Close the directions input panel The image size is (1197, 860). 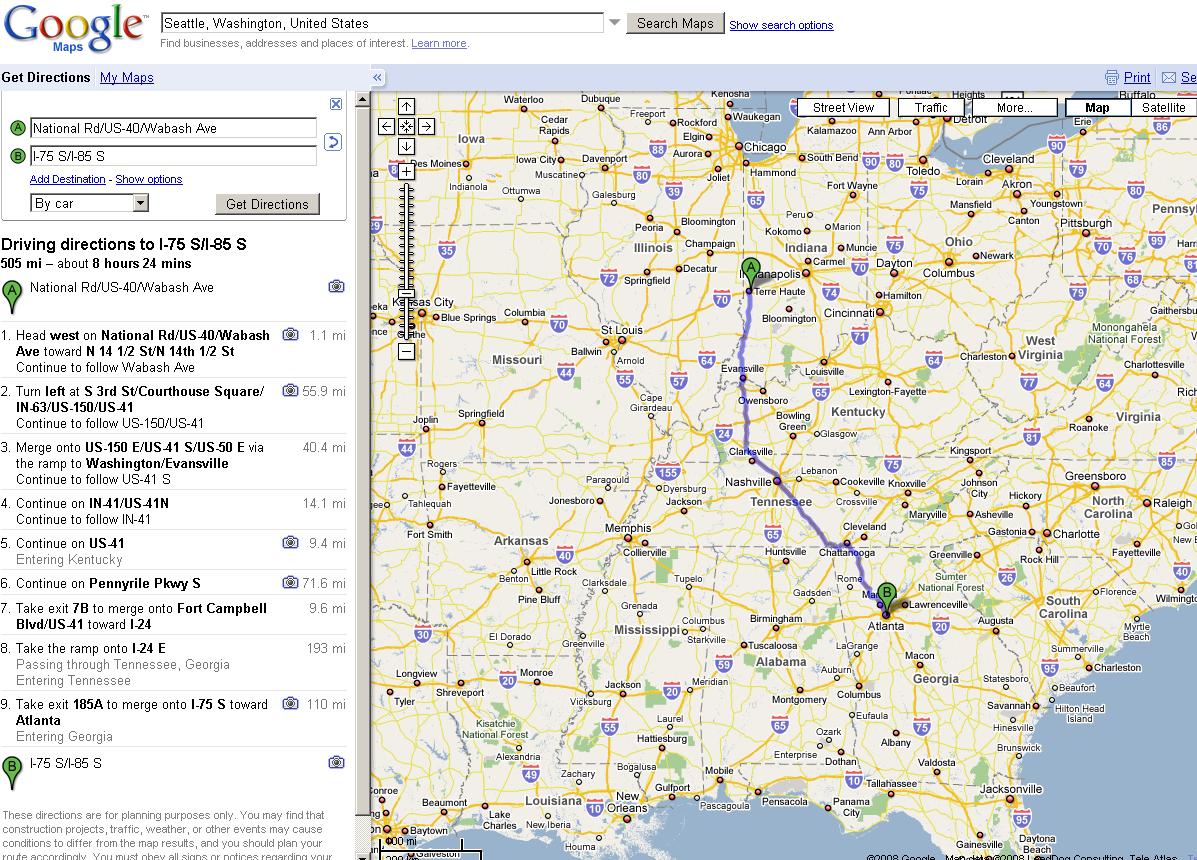click(336, 104)
